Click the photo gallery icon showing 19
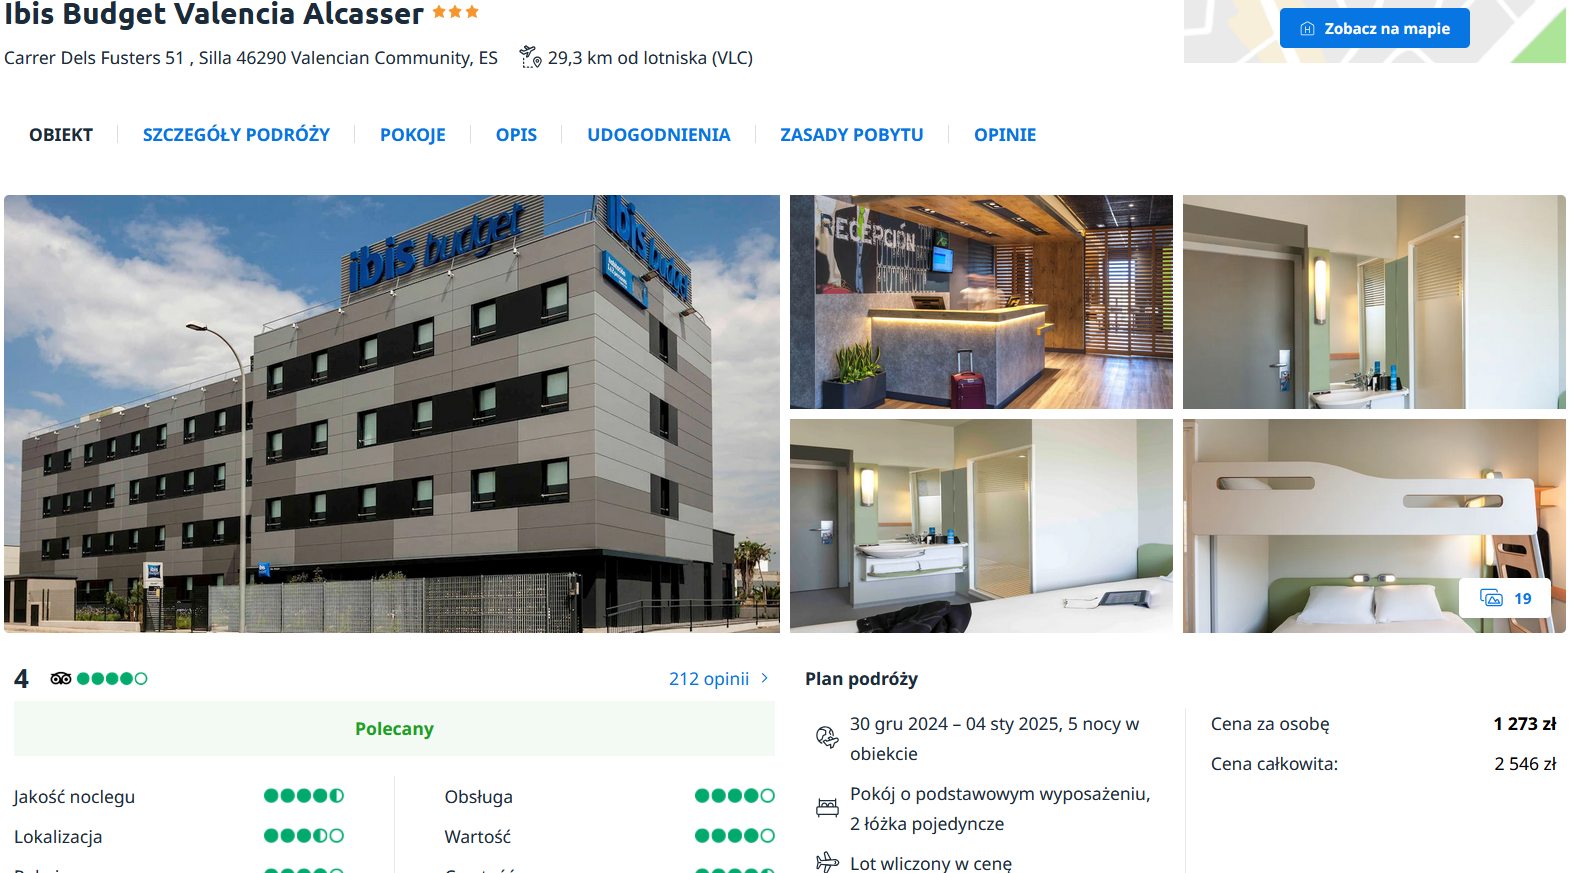 pos(1491,598)
